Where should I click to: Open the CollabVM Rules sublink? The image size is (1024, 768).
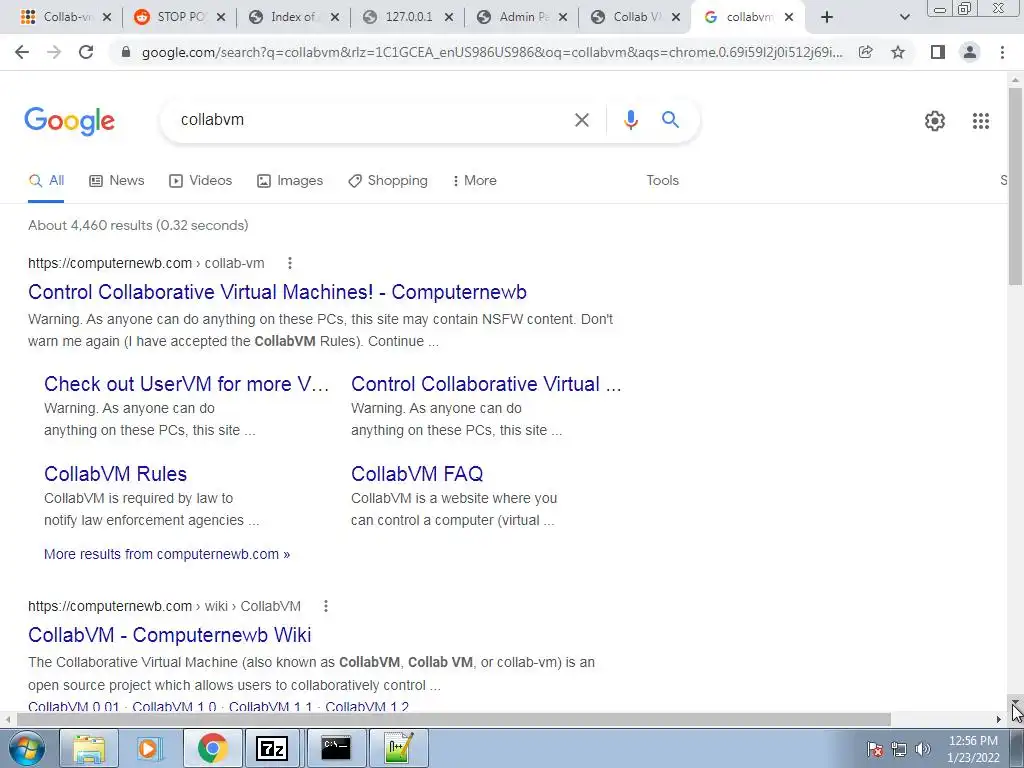[116, 474]
